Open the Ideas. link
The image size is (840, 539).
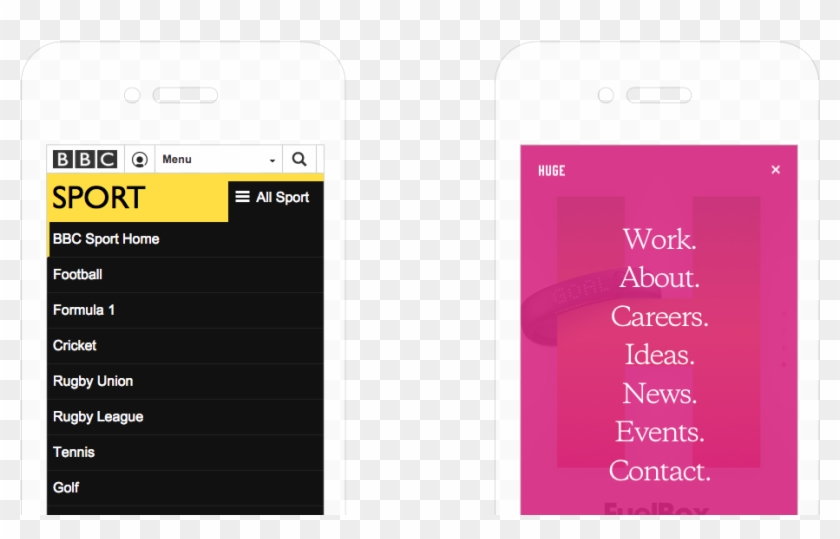pyautogui.click(x=659, y=355)
